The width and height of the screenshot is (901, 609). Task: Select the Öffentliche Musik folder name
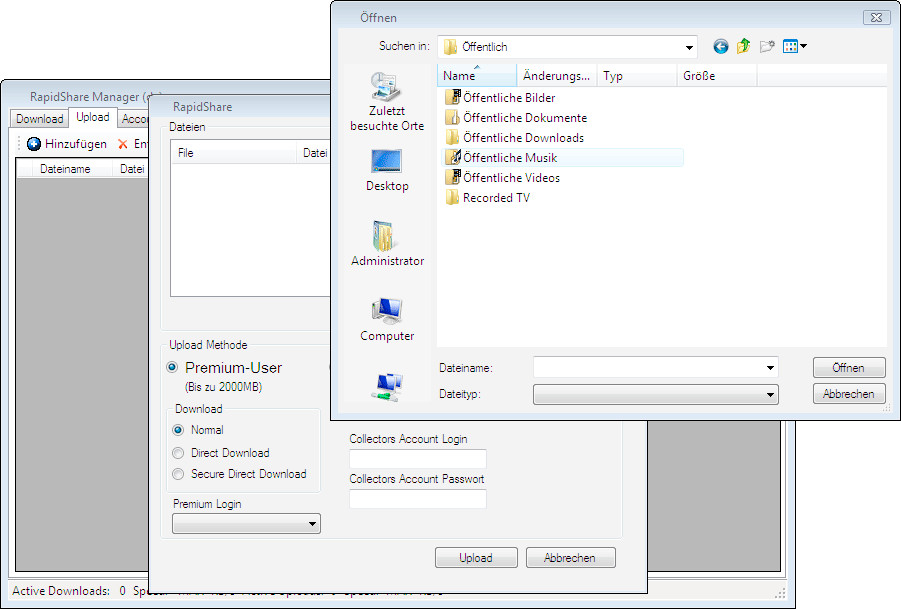pyautogui.click(x=510, y=157)
